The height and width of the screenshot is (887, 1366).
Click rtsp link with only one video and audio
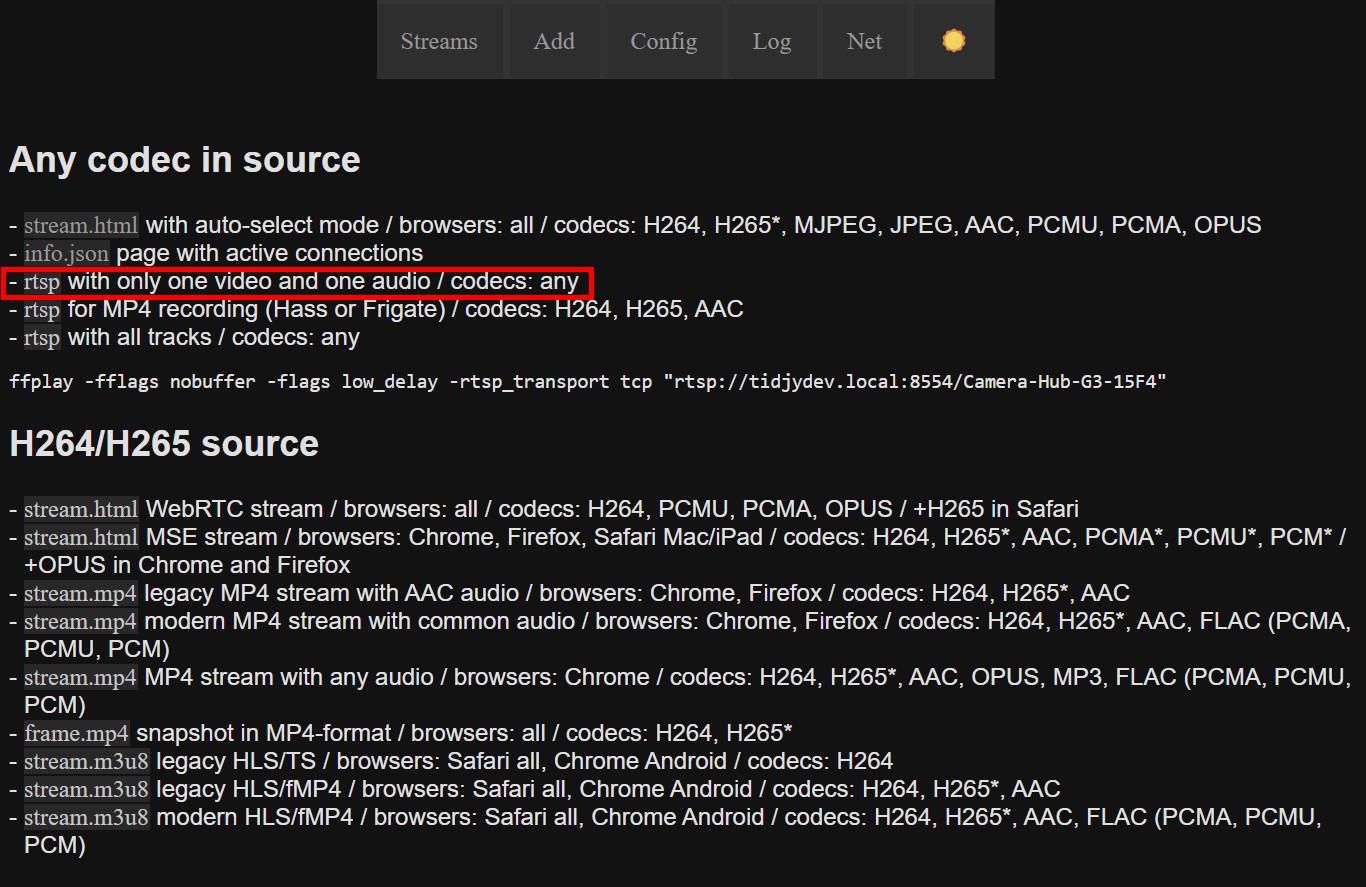click(x=42, y=282)
